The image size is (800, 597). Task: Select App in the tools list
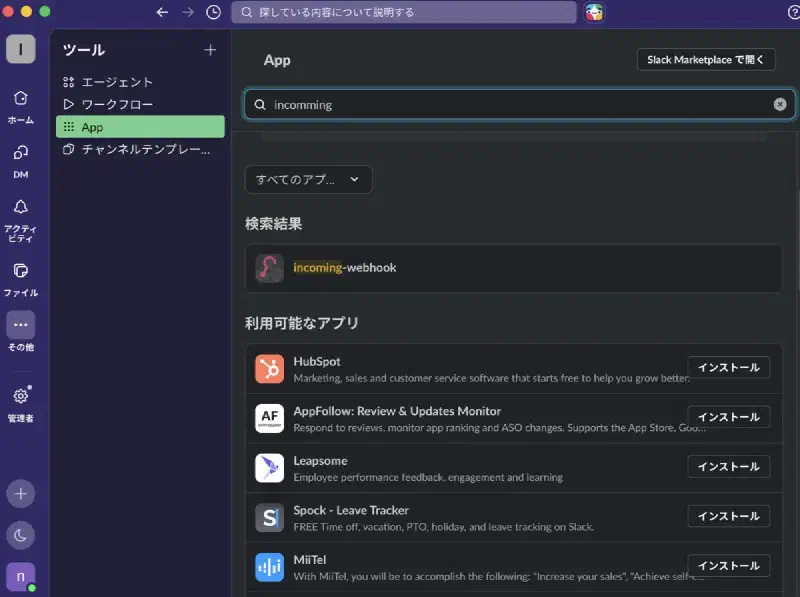[140, 127]
